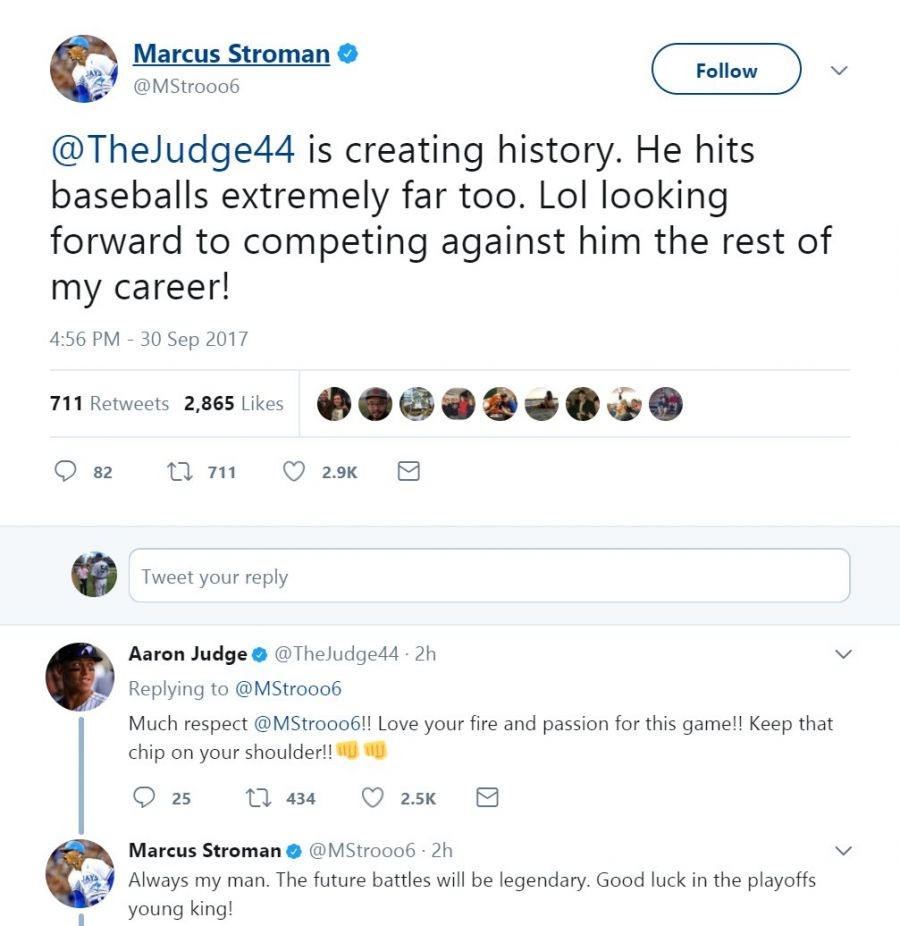The image size is (900, 926).
Task: Send main tweet via direct message icon
Action: point(408,471)
